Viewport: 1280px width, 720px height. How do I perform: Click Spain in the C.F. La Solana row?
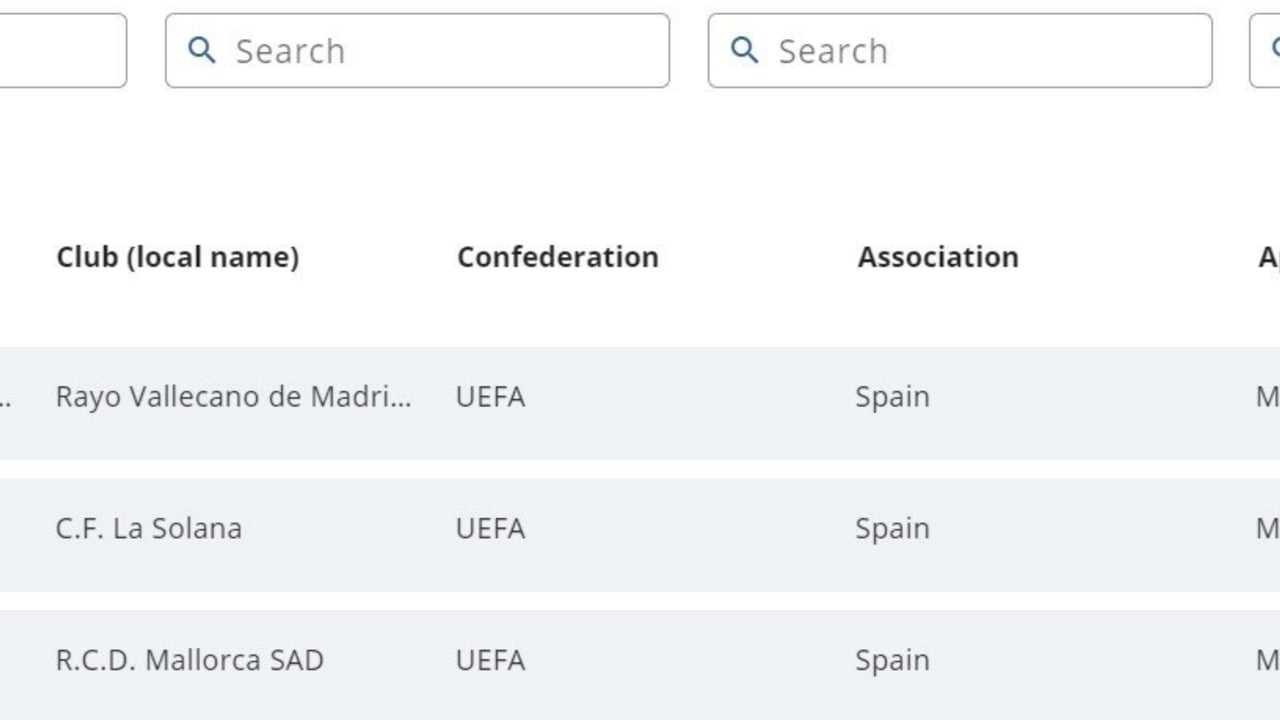coord(892,528)
